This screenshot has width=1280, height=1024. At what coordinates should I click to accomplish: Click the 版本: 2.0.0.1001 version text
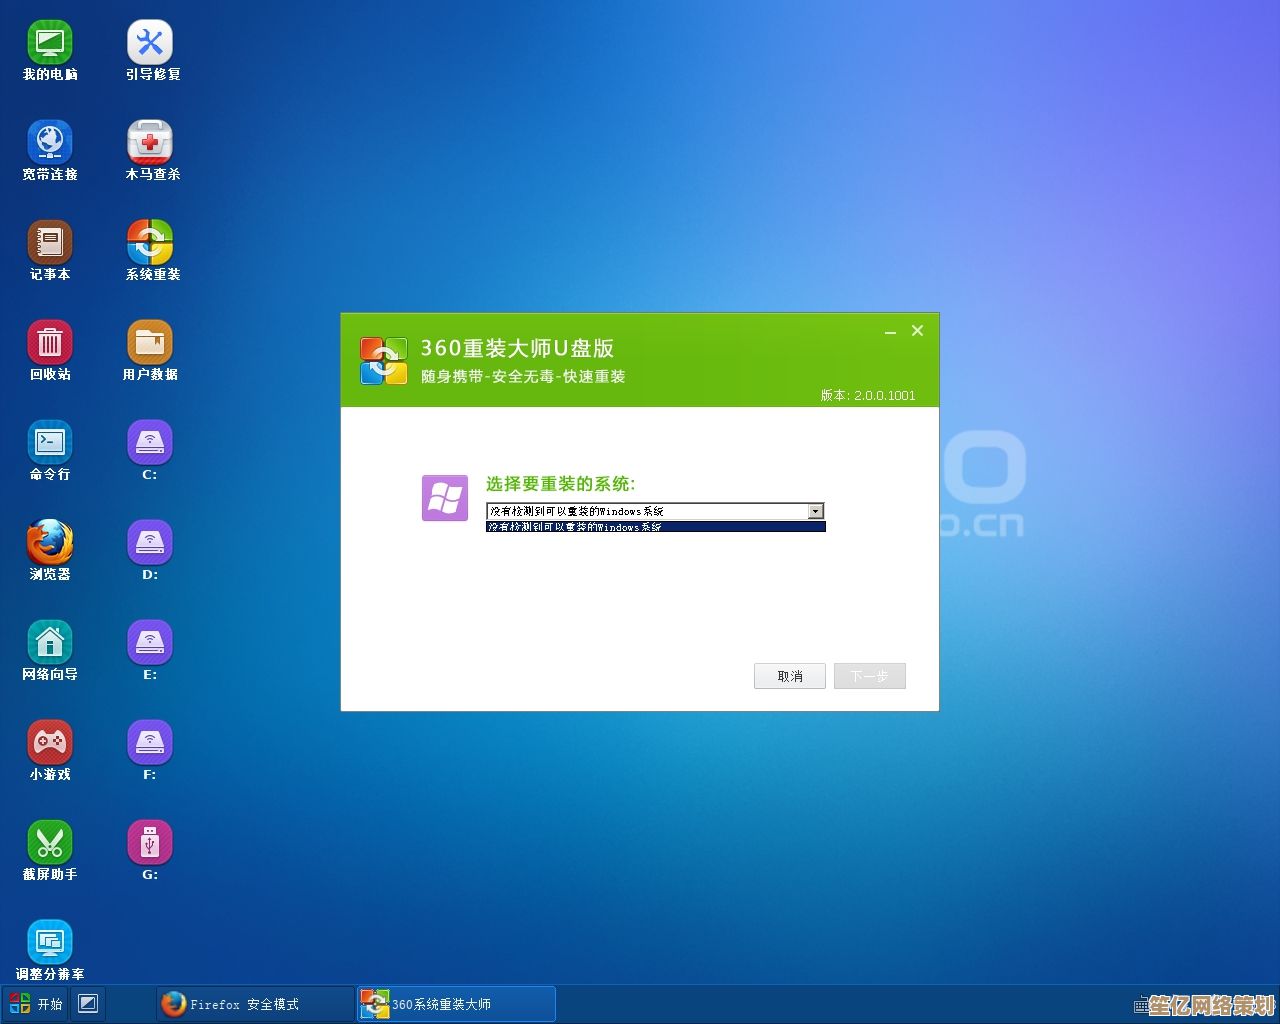click(868, 395)
